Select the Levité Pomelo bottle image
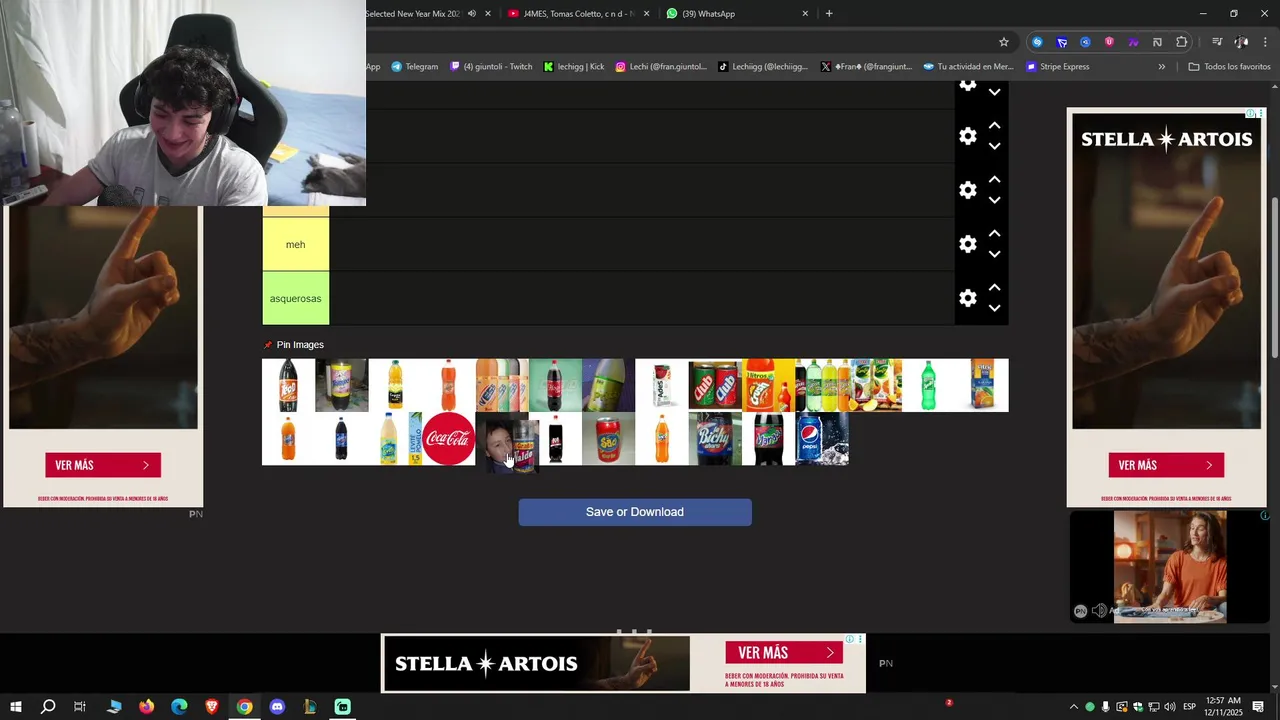 pos(395,438)
